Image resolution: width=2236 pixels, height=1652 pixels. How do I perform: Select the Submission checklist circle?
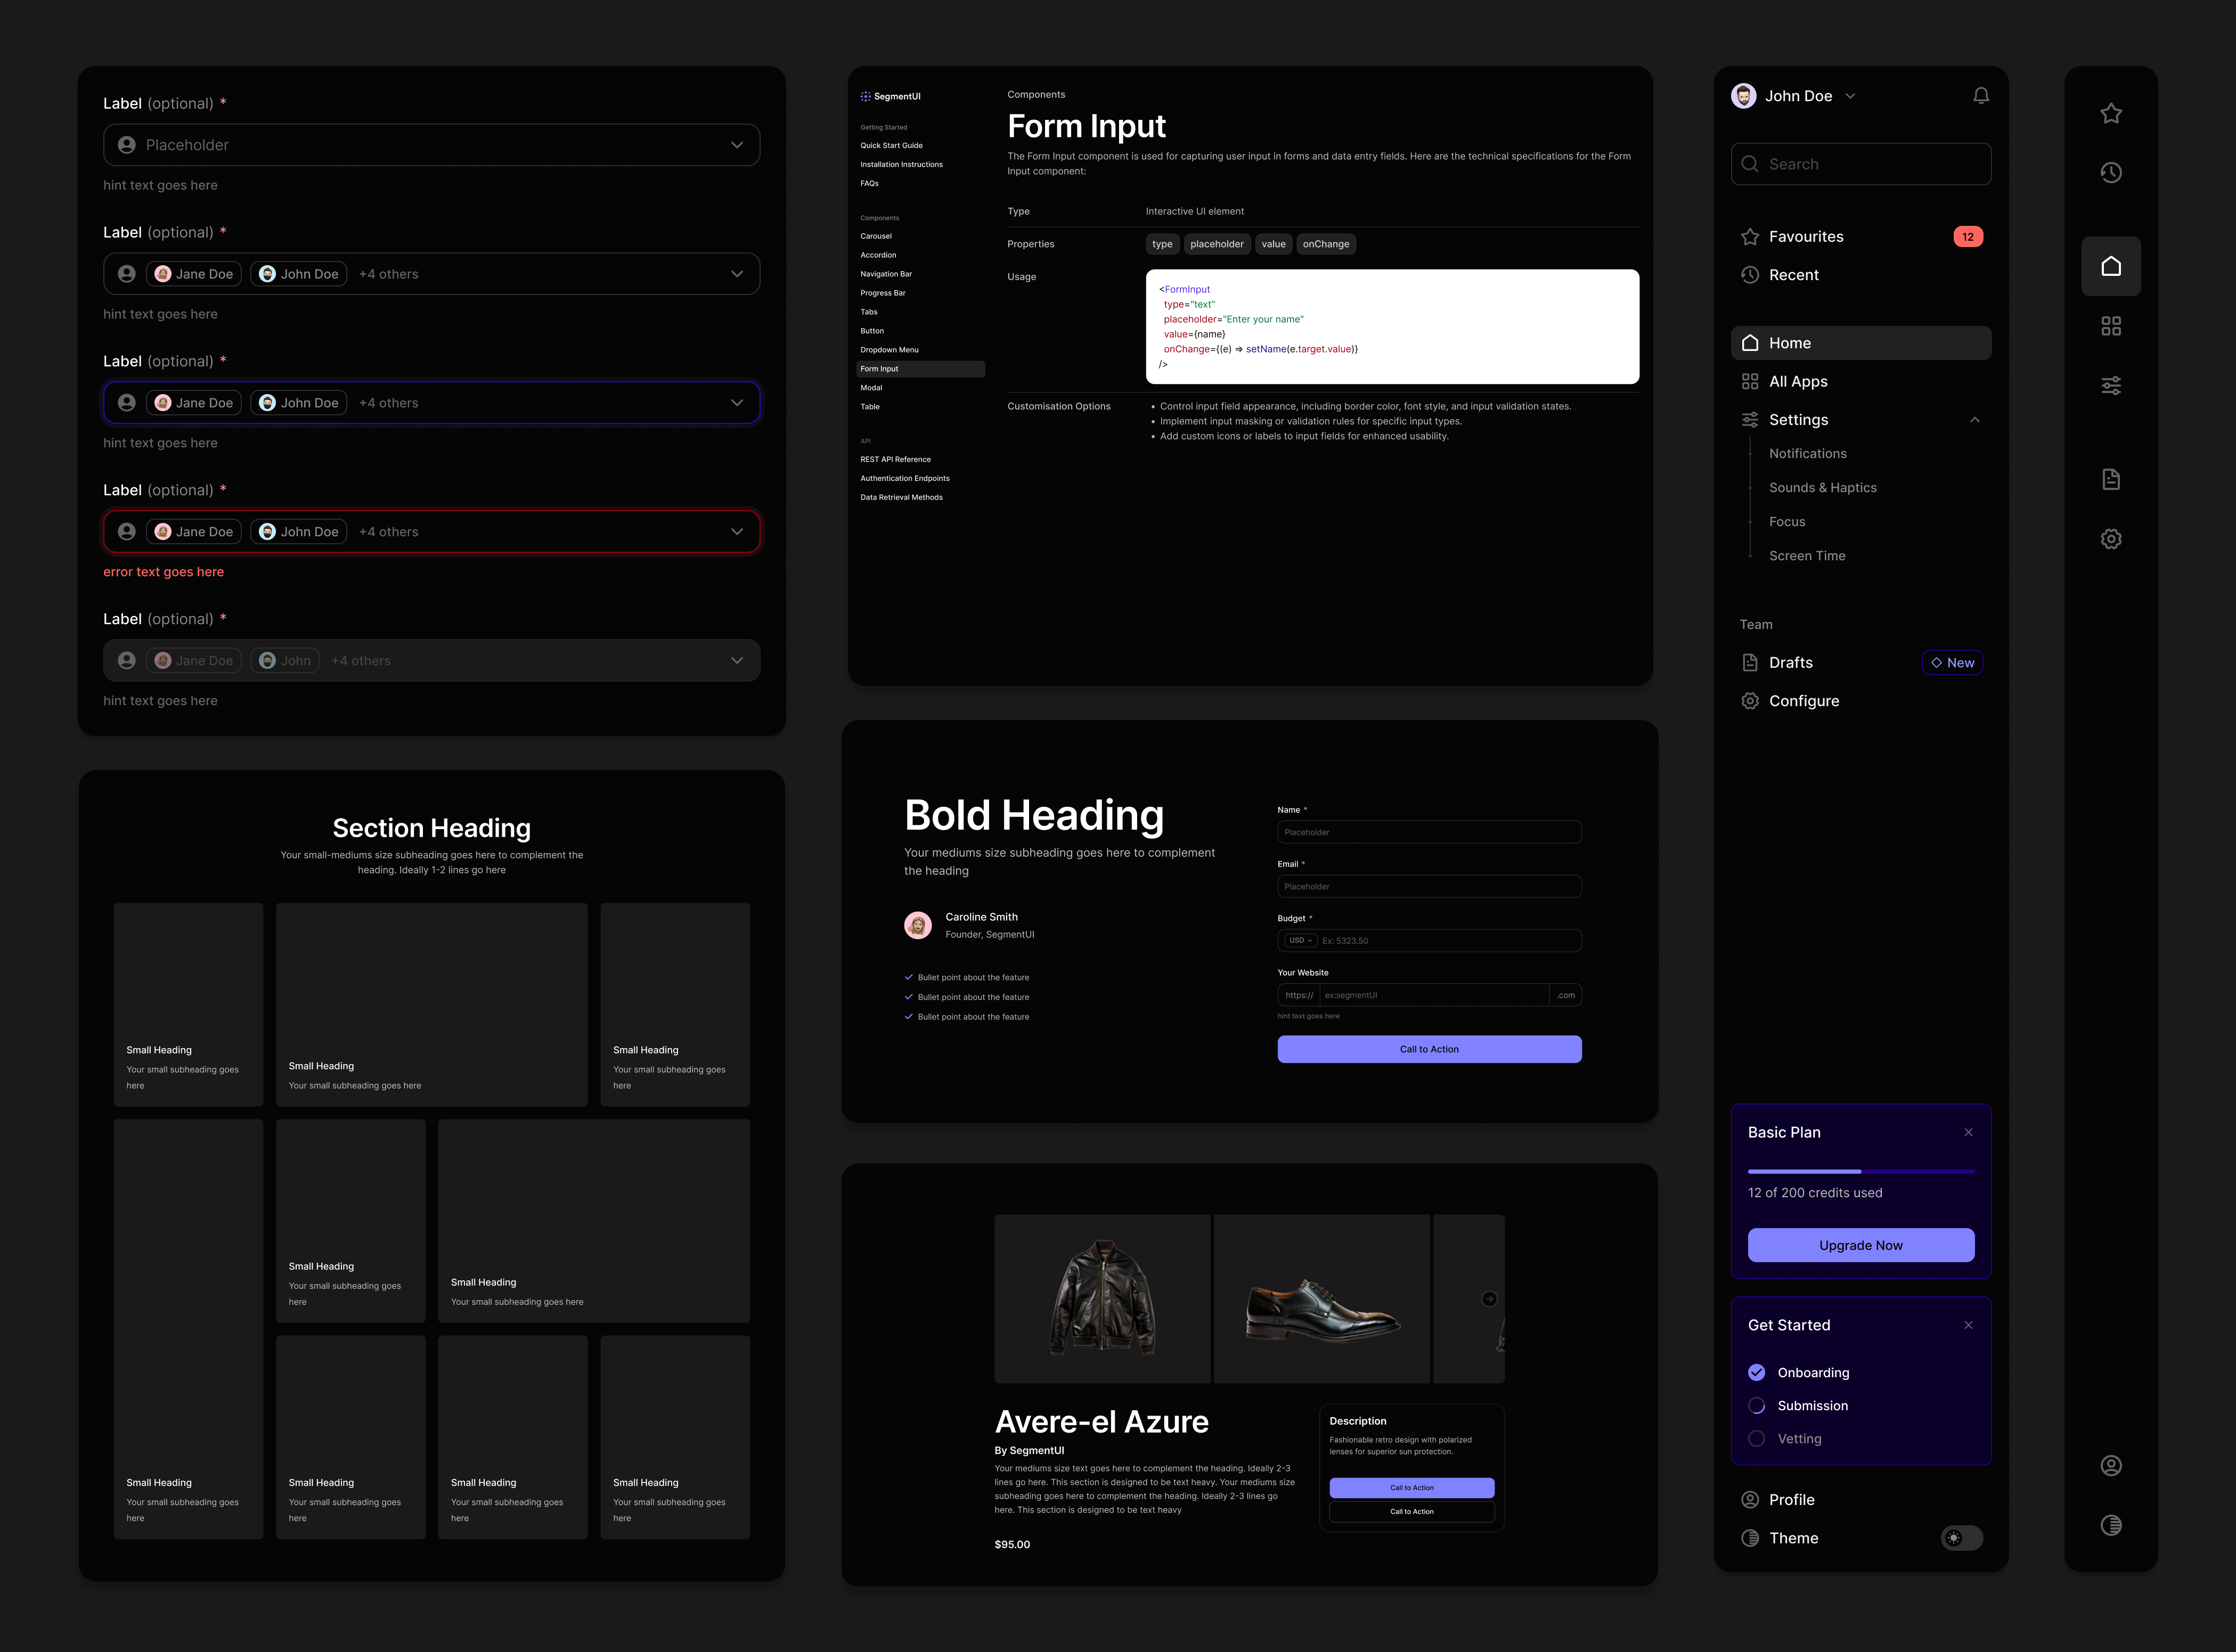1757,1405
